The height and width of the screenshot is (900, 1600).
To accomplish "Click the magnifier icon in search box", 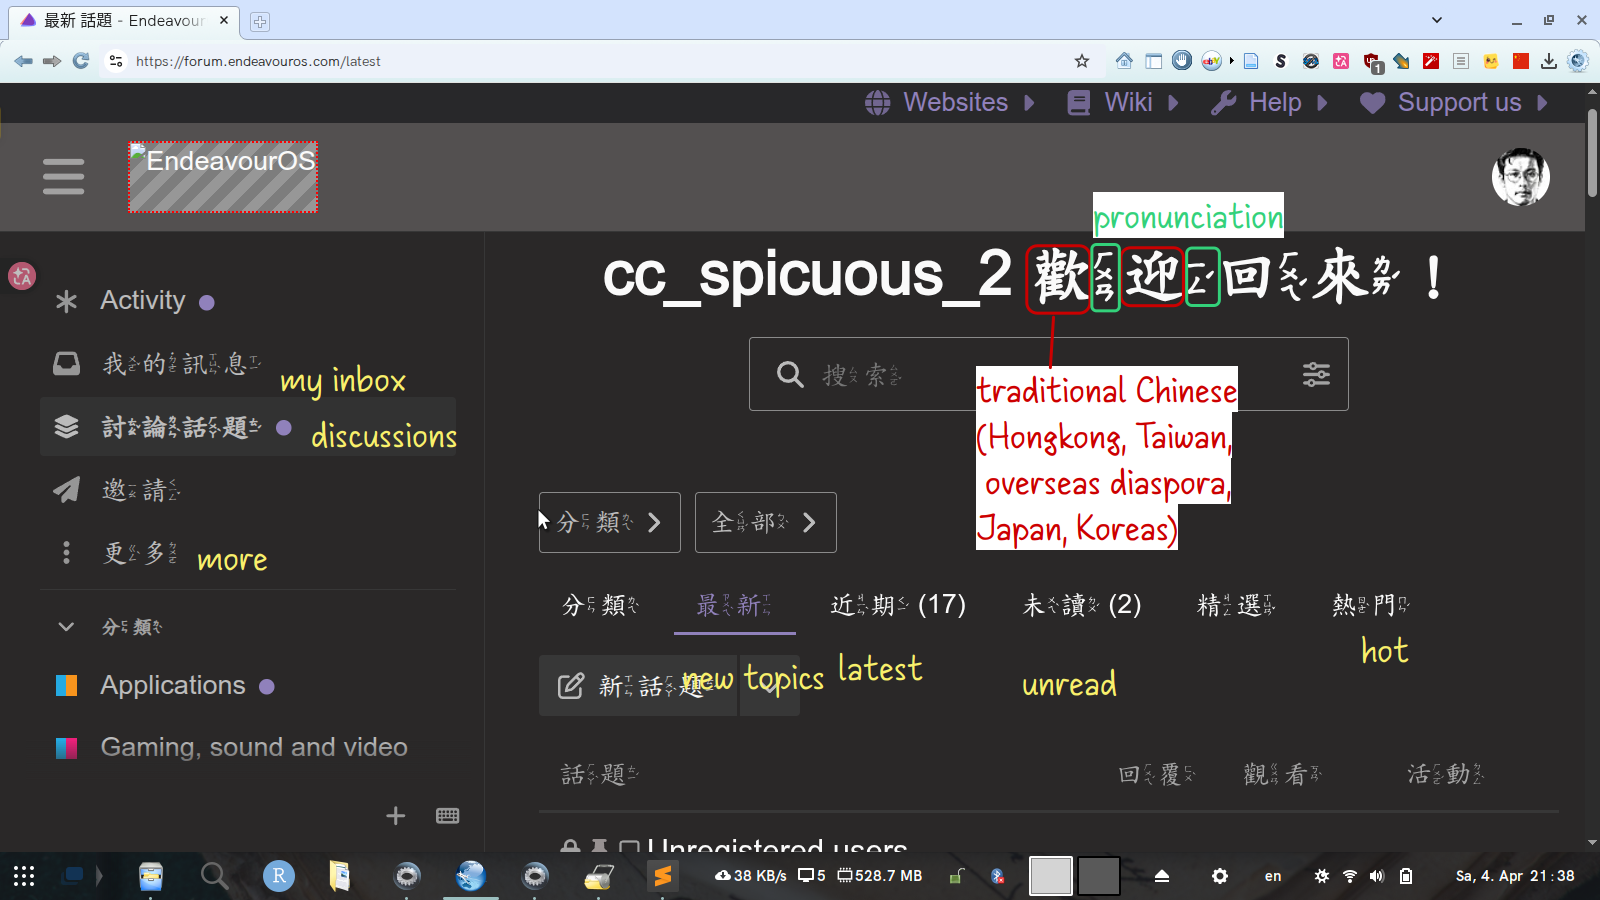I will (790, 374).
